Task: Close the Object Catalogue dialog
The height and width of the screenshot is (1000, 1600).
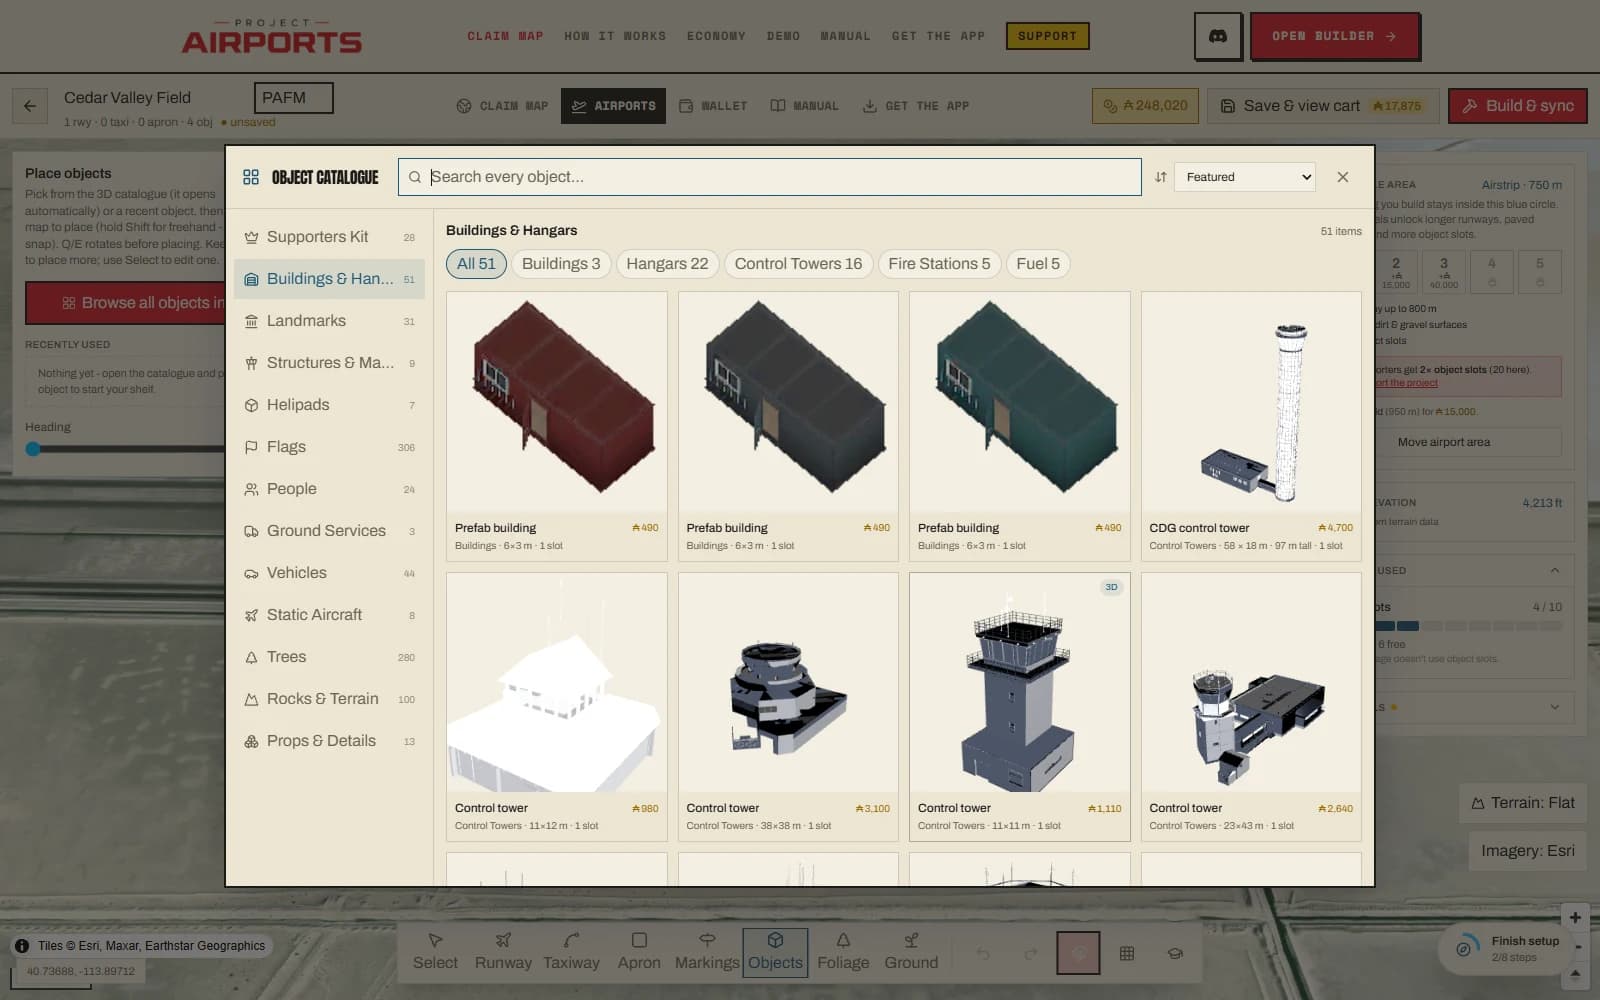Action: 1343,177
